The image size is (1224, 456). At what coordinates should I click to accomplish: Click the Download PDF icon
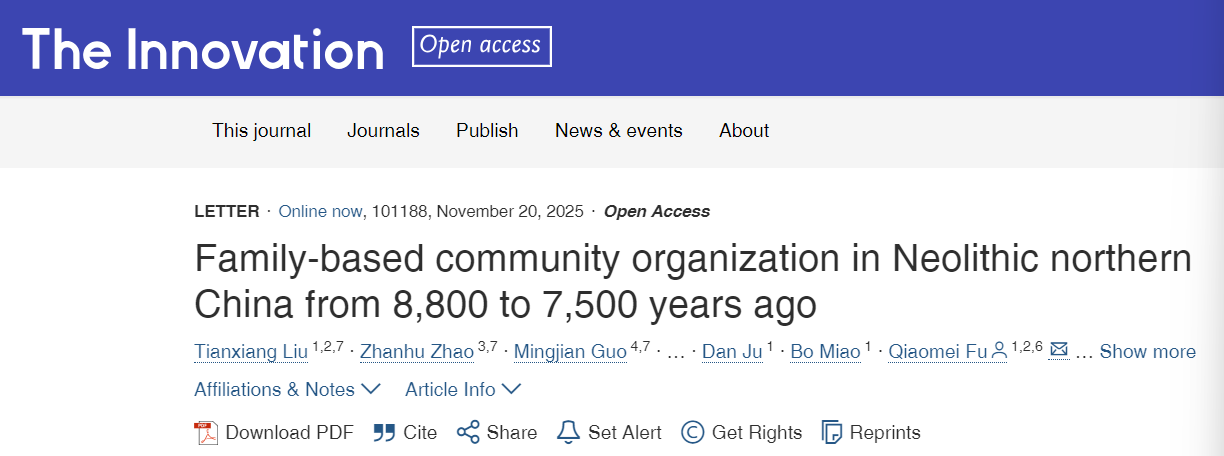pyautogui.click(x=205, y=432)
